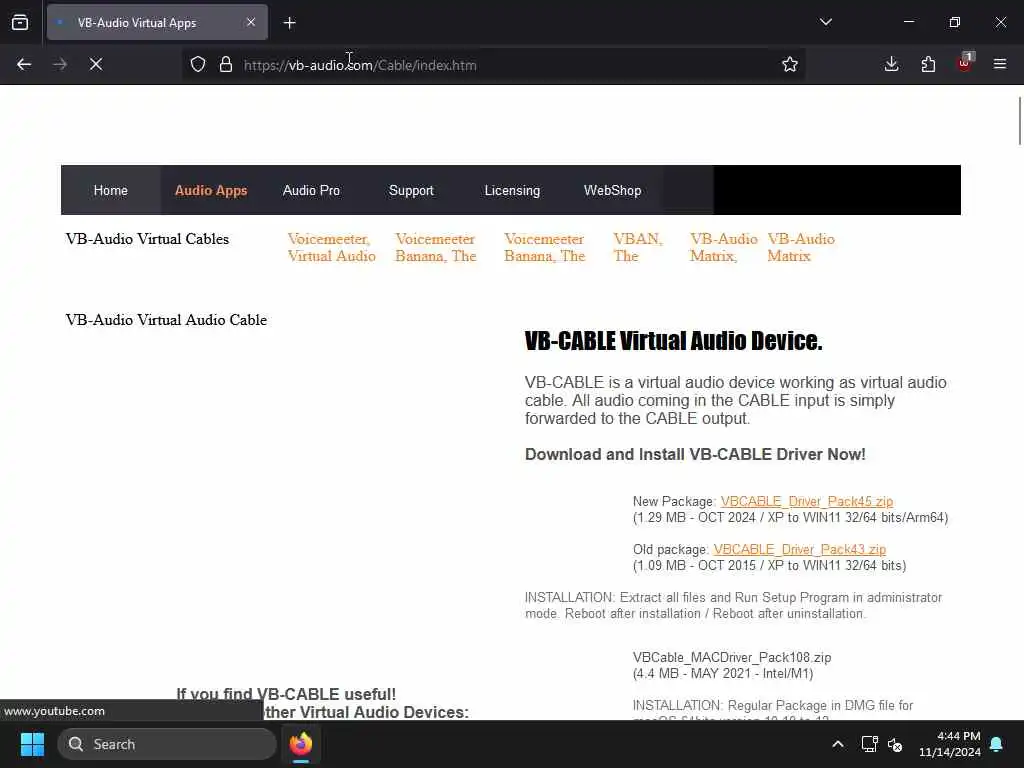Open Firefox from the taskbar
Screen dimensions: 1024x768
[x=301, y=744]
